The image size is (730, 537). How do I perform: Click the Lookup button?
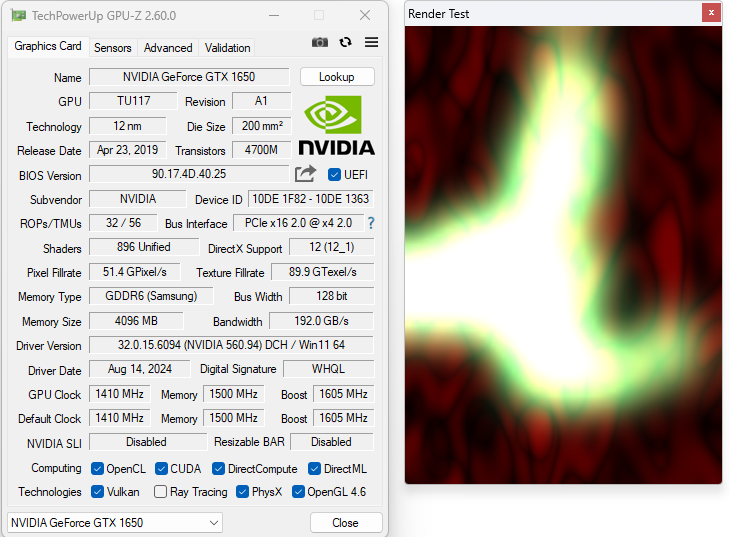337,77
